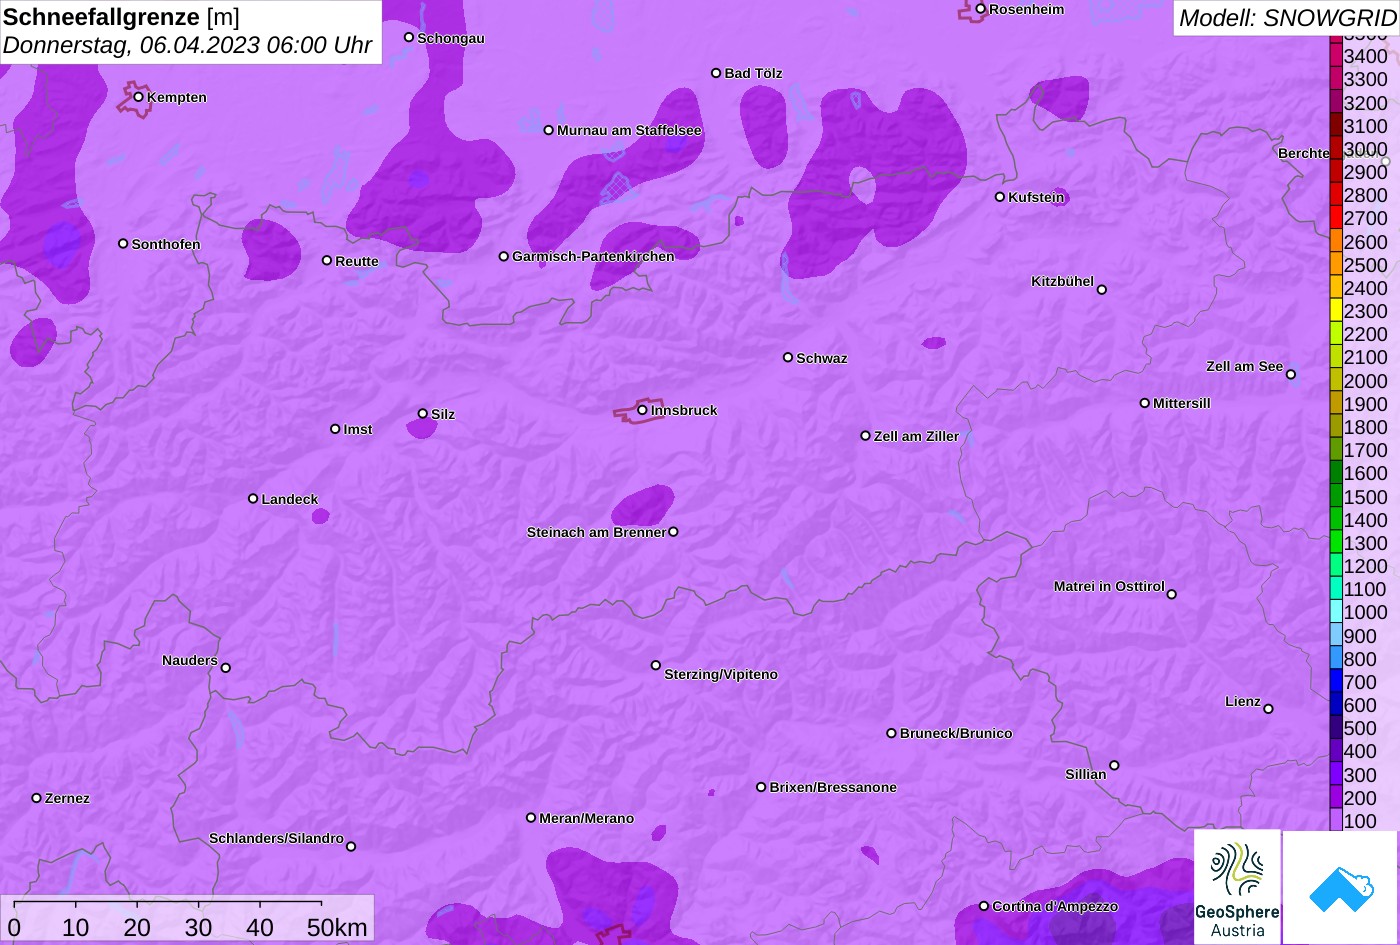Select the Schongau marker circle
This screenshot has height=945, width=1400.
409,37
